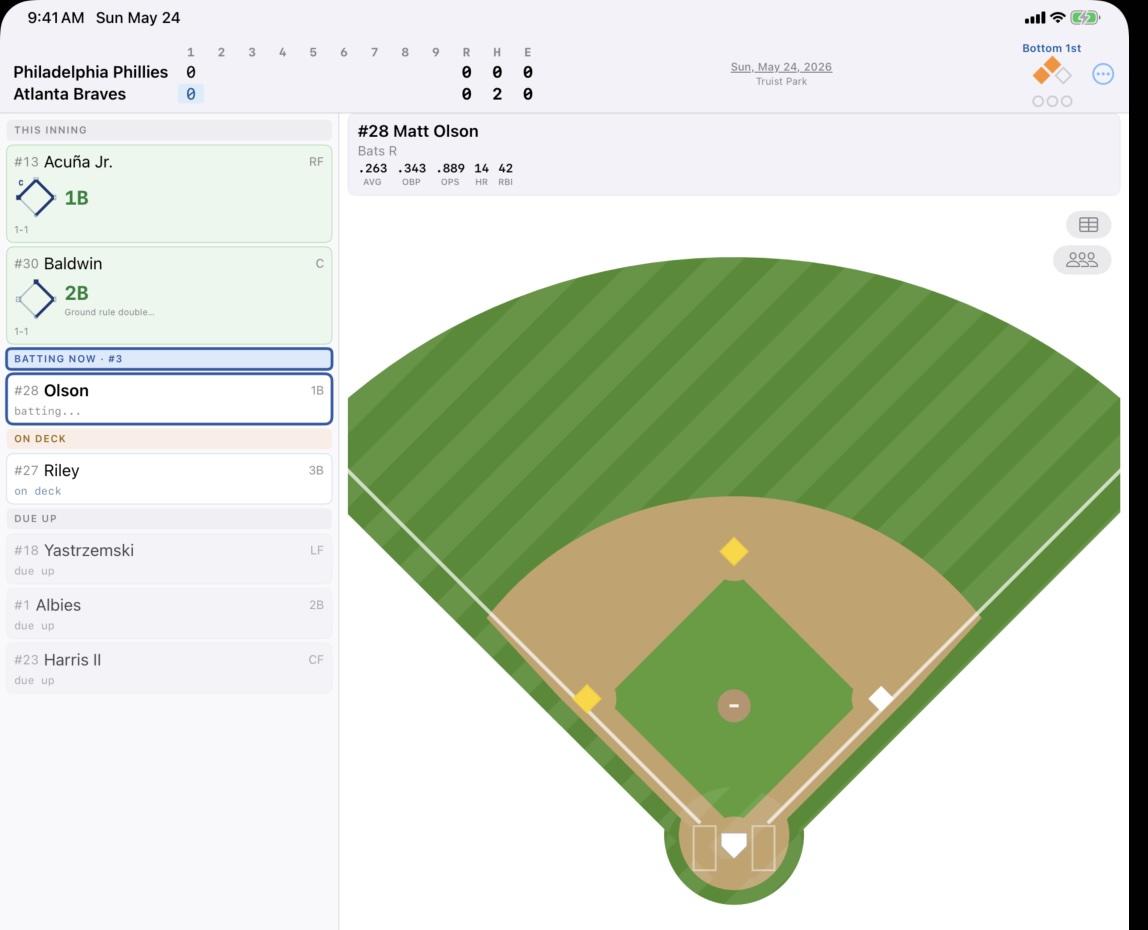Tap the 2B result for Baldwin

(x=76, y=293)
